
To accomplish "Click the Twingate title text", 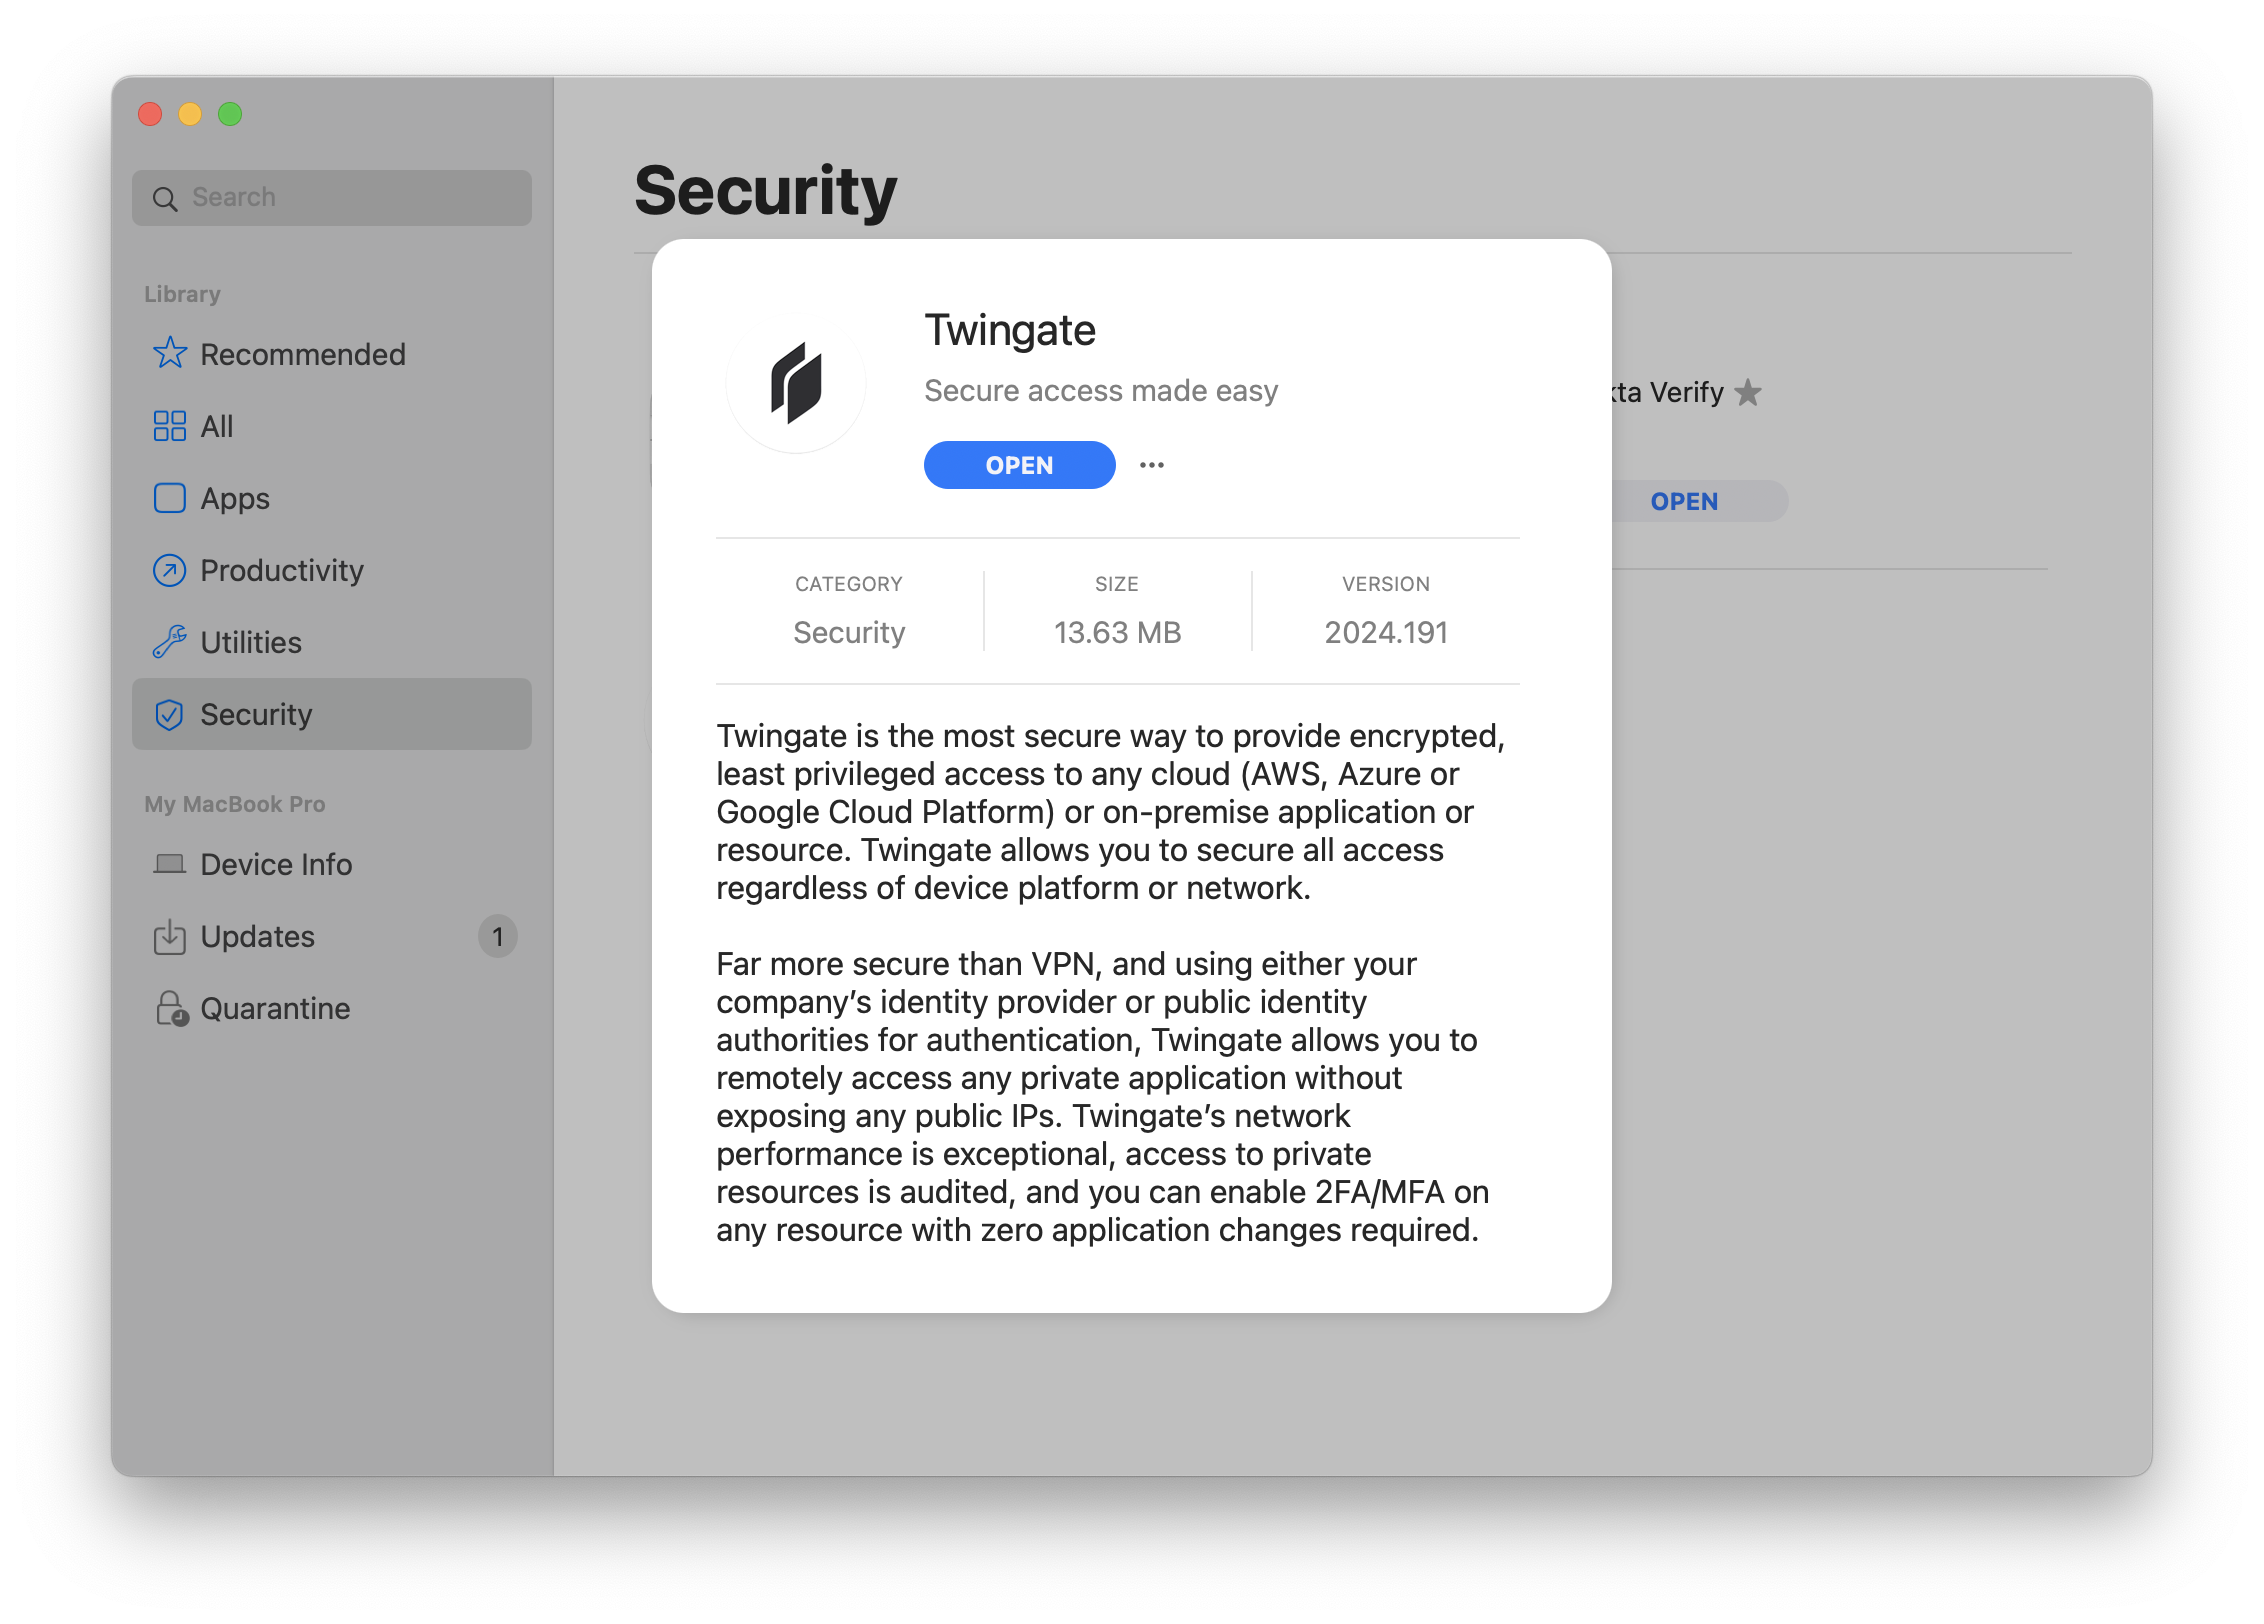I will (x=1010, y=331).
